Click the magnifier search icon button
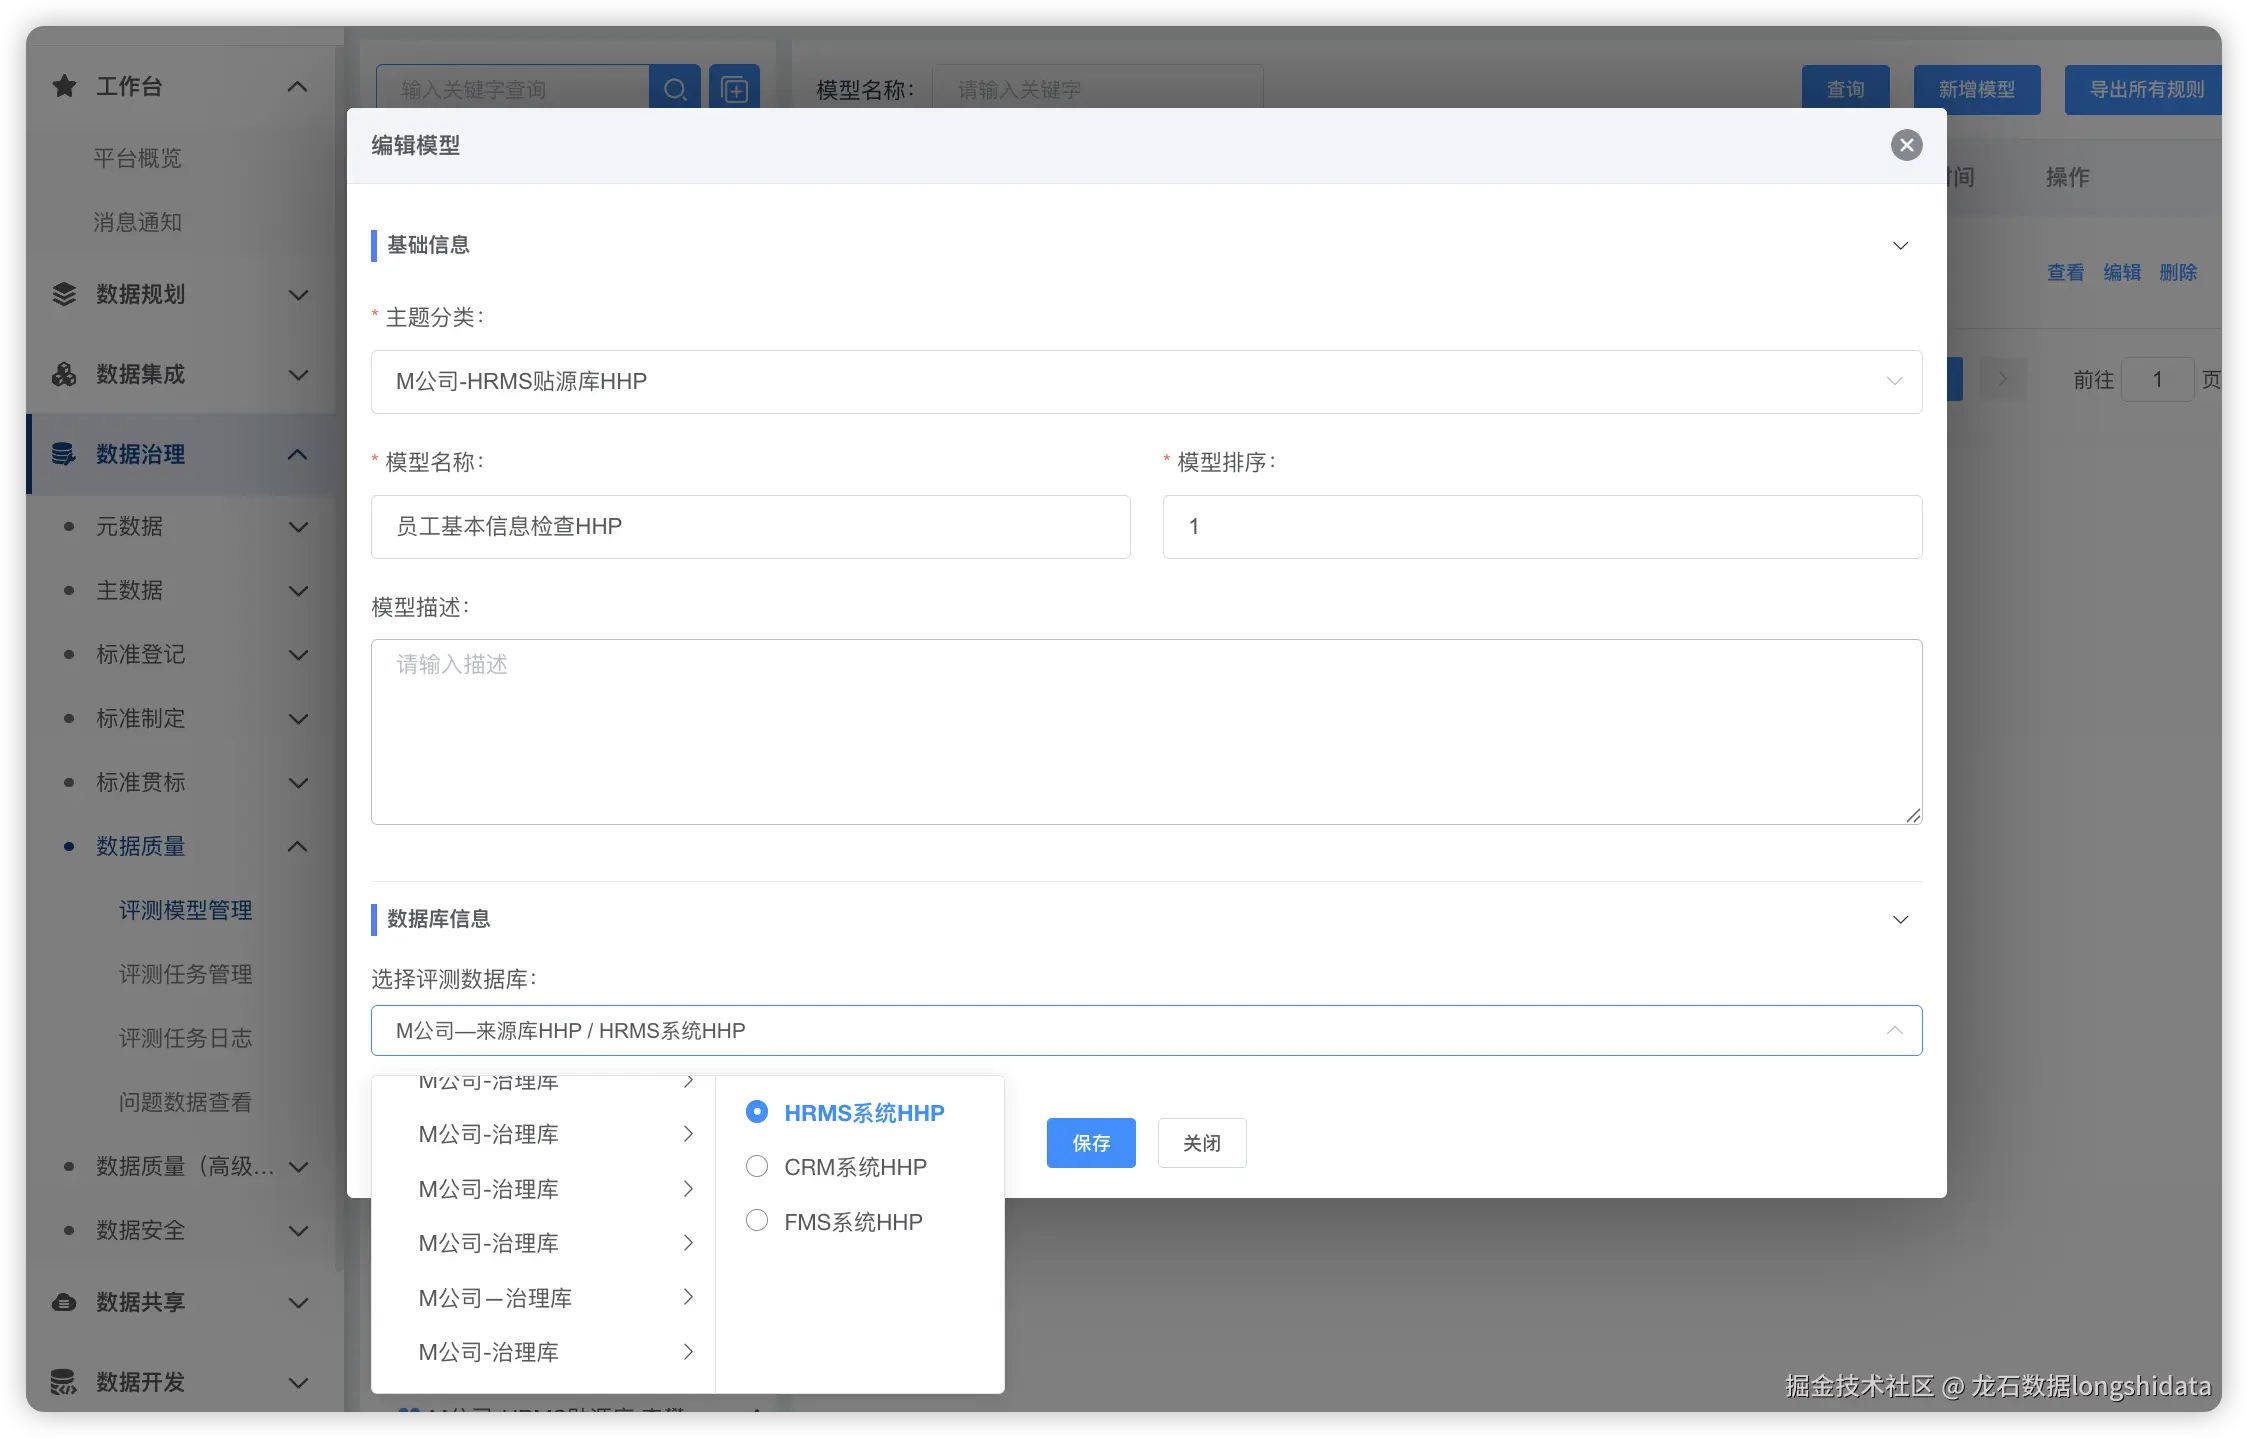 tap(675, 90)
